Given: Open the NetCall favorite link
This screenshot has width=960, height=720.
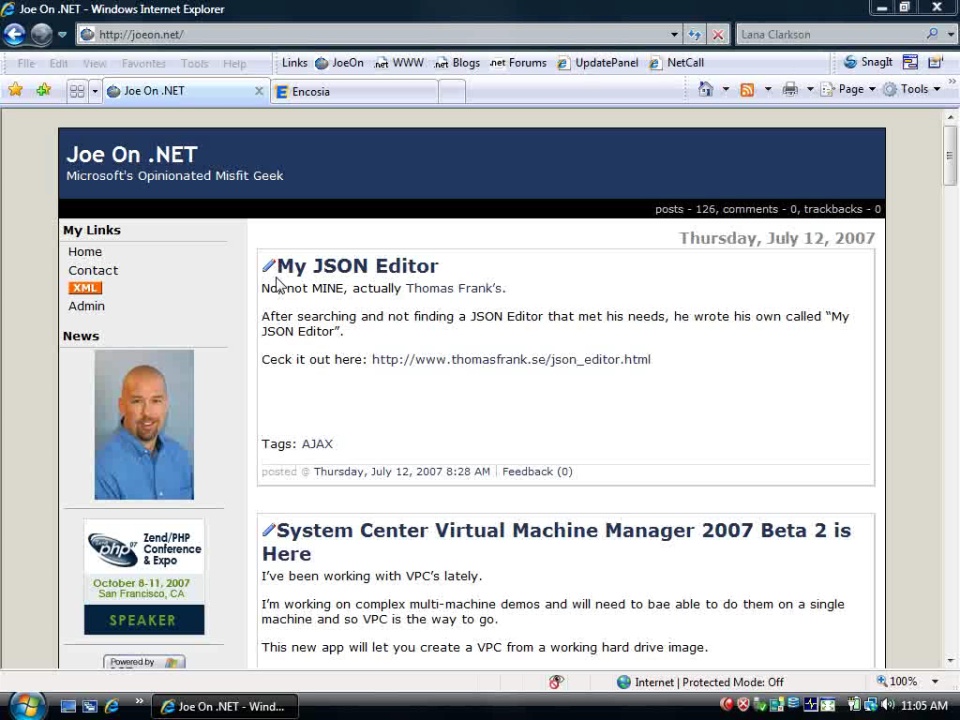Looking at the screenshot, I should (677, 62).
